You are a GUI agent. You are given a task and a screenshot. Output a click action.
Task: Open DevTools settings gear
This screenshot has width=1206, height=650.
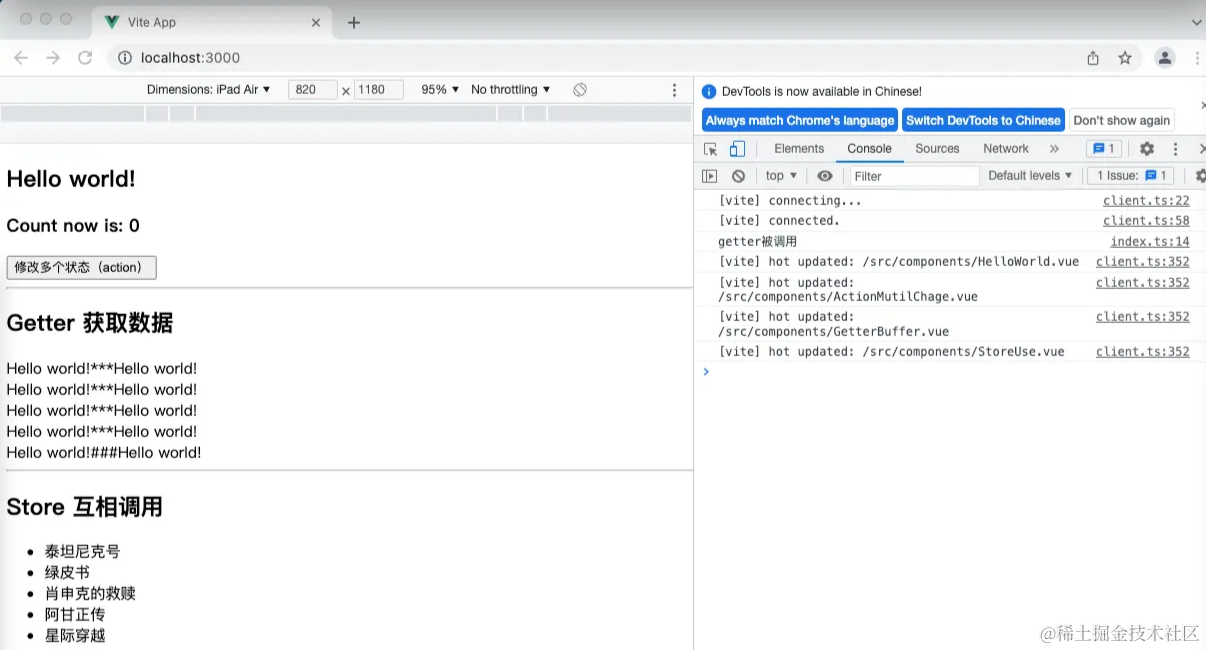coord(1147,149)
